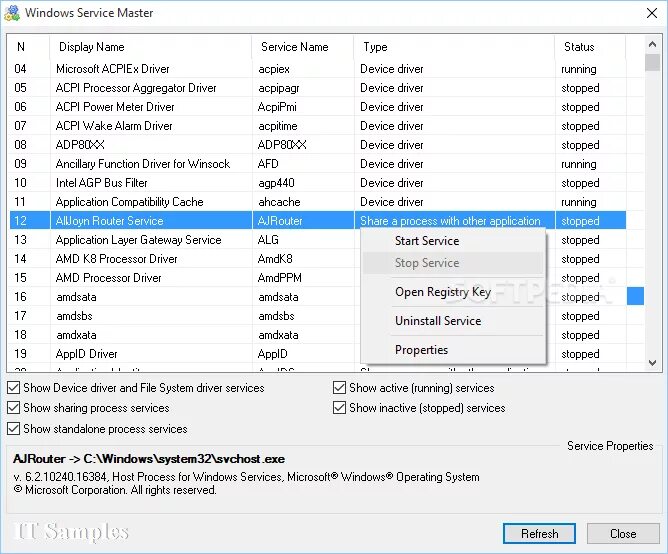
Task: Select ADP80XX display name cell
Action: (151, 145)
